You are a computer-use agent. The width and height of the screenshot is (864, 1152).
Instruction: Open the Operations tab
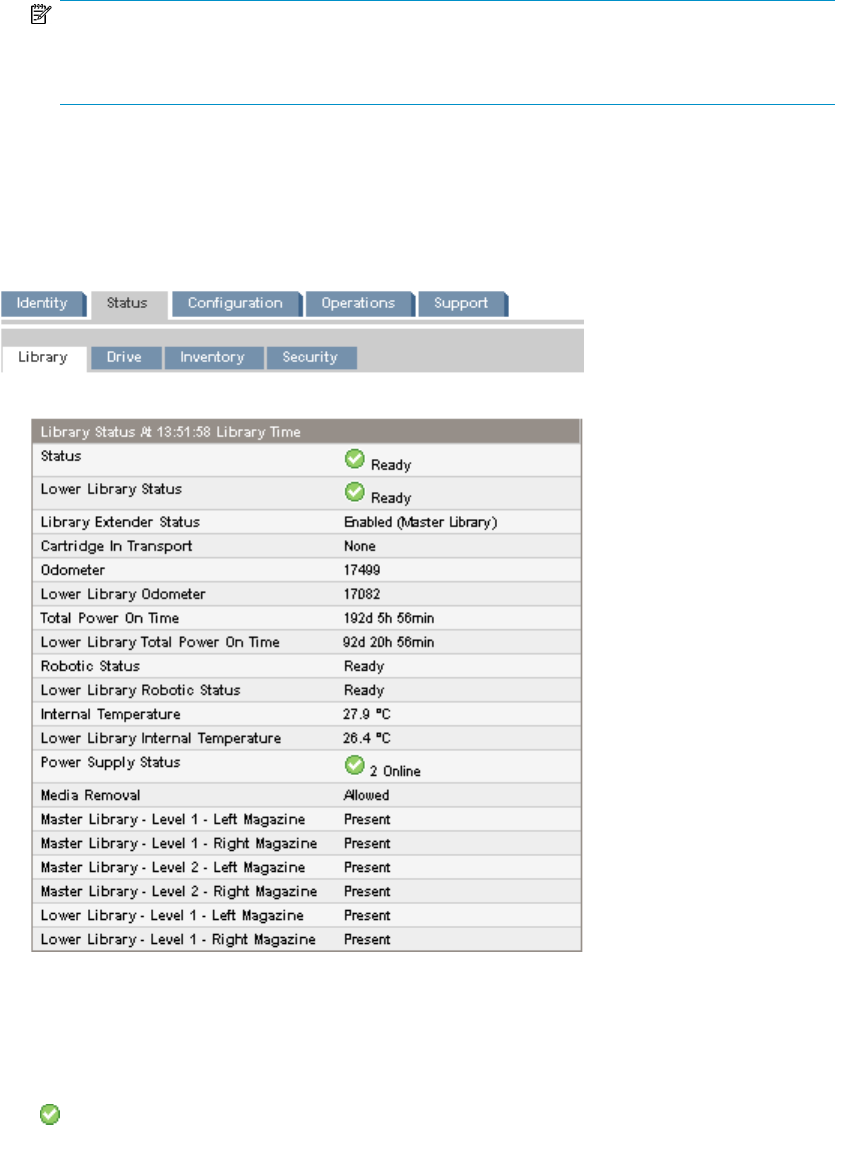pyautogui.click(x=359, y=303)
